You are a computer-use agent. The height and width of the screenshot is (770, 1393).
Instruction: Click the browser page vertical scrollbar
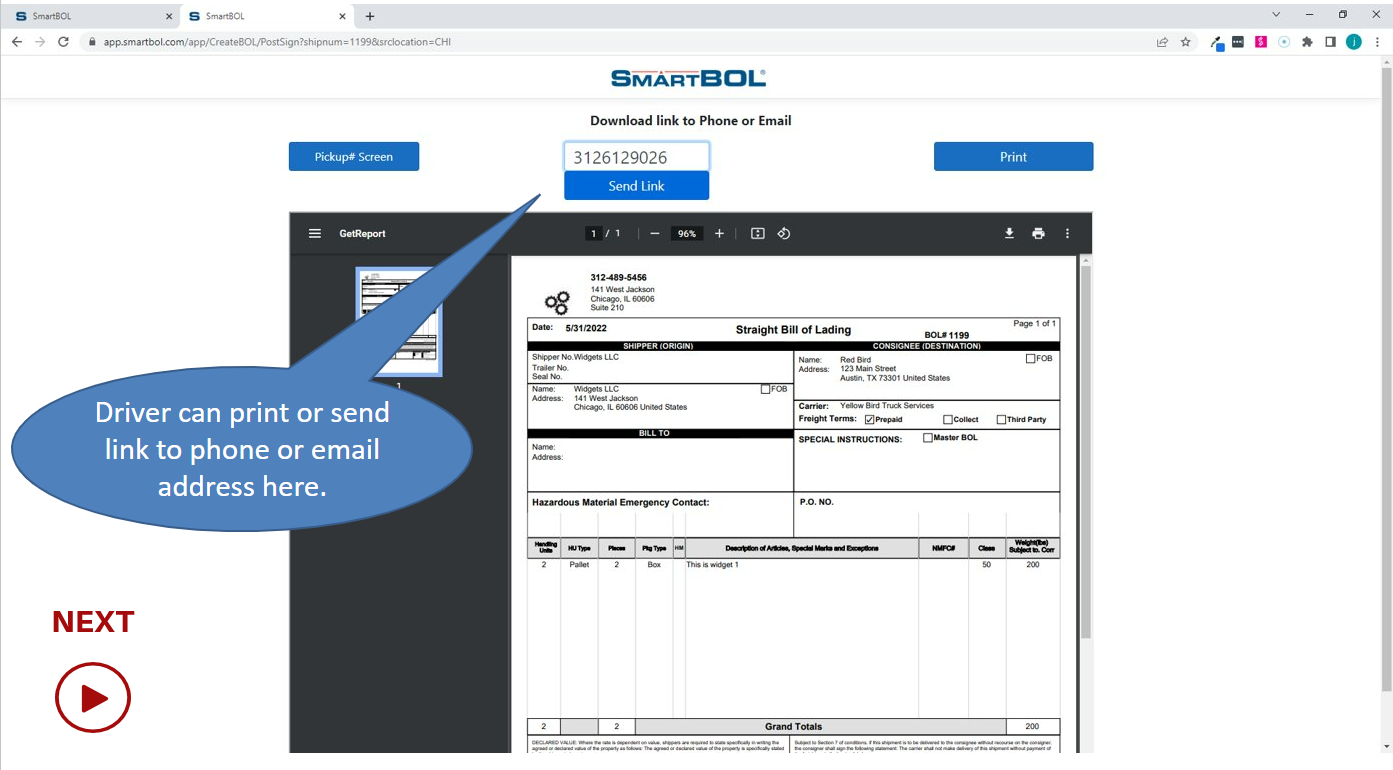point(1386,380)
